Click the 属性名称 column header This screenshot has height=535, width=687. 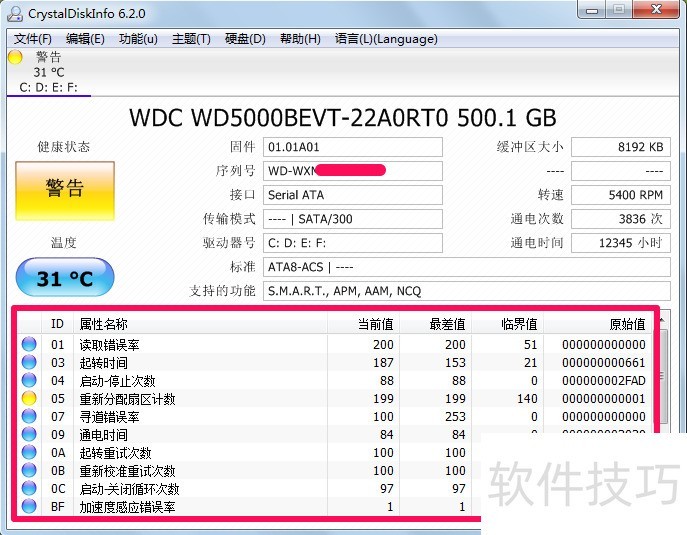click(200, 324)
